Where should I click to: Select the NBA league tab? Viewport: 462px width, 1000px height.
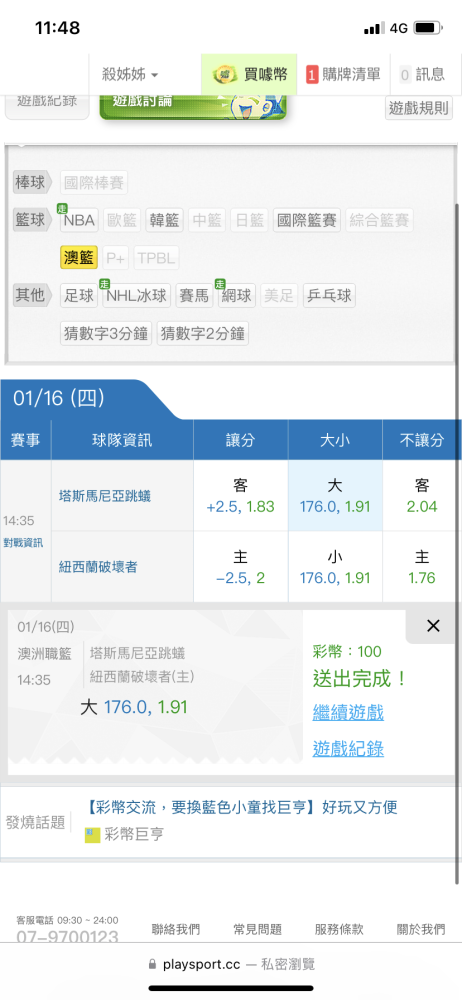pos(79,221)
